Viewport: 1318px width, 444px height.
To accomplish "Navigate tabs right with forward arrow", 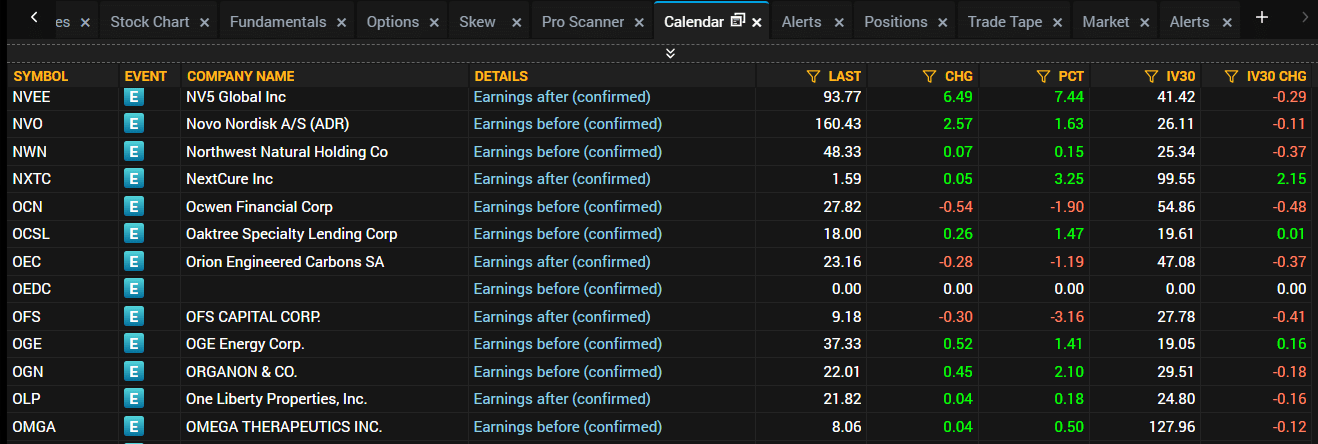I will click(1304, 17).
